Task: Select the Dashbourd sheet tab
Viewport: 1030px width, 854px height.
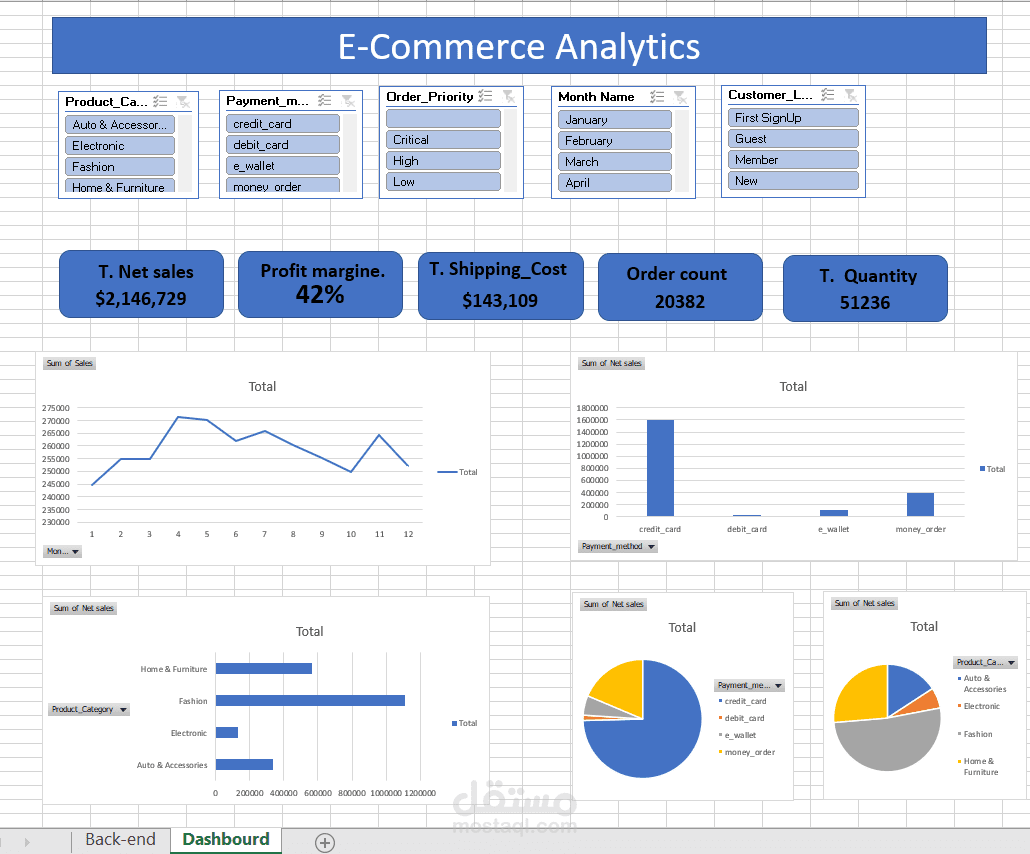Action: (225, 840)
